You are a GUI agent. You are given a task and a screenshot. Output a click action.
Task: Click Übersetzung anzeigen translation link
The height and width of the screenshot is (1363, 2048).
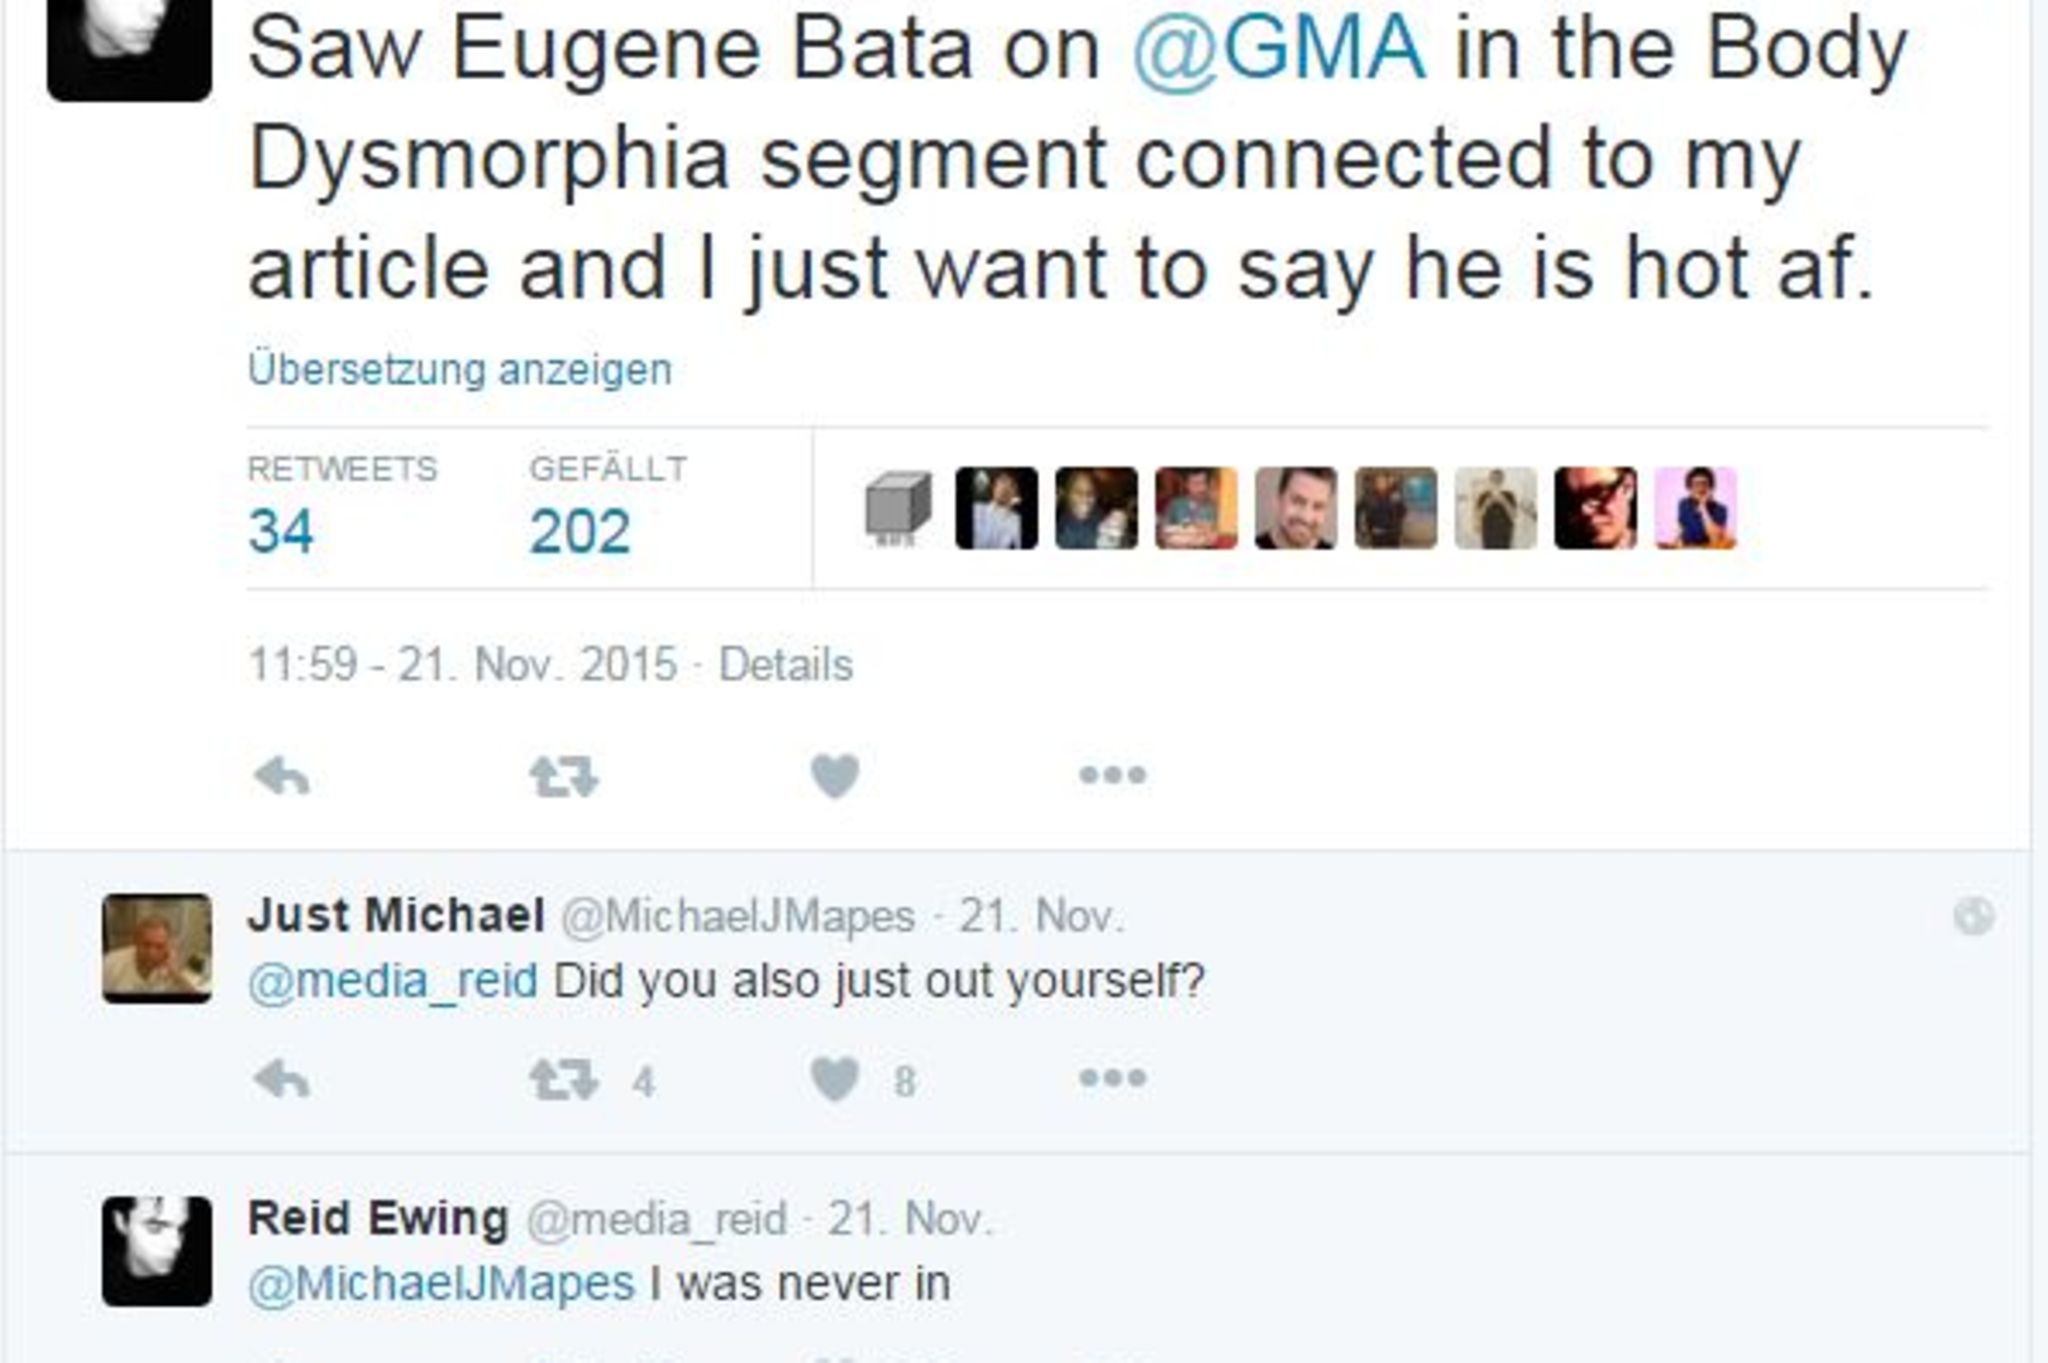click(460, 370)
